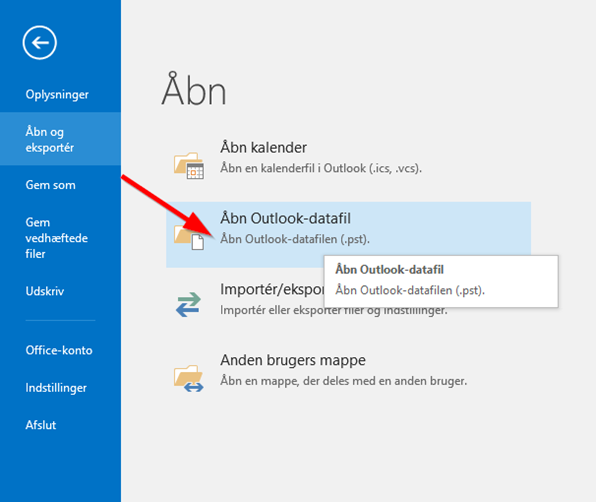Select Udskriv in the sidebar
Image resolution: width=596 pixels, height=502 pixels.
click(45, 291)
